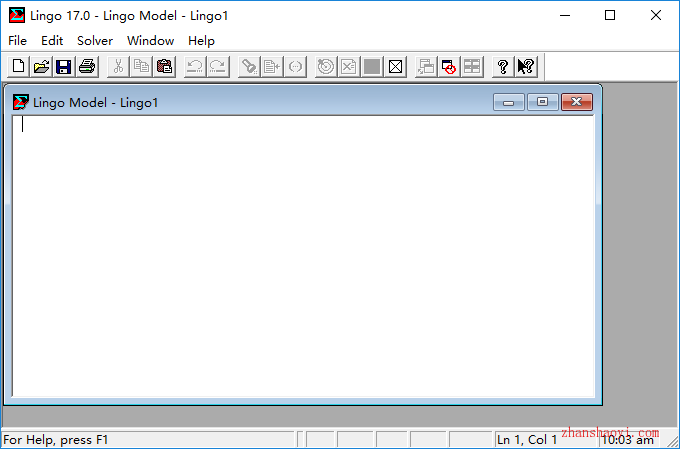Undo the last action in toolbar

coord(195,66)
